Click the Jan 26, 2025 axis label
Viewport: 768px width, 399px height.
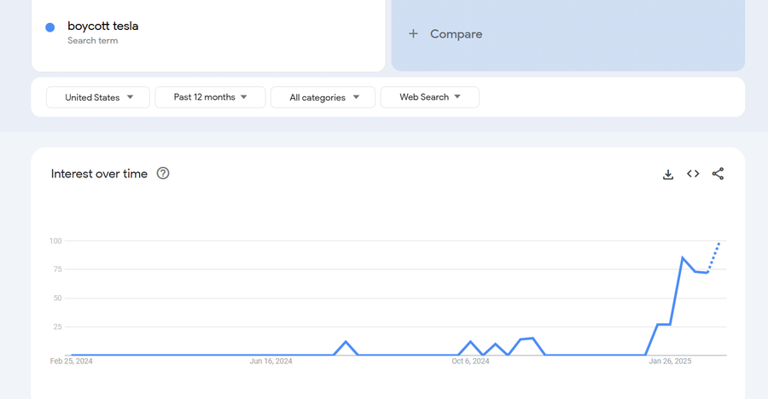(x=670, y=361)
